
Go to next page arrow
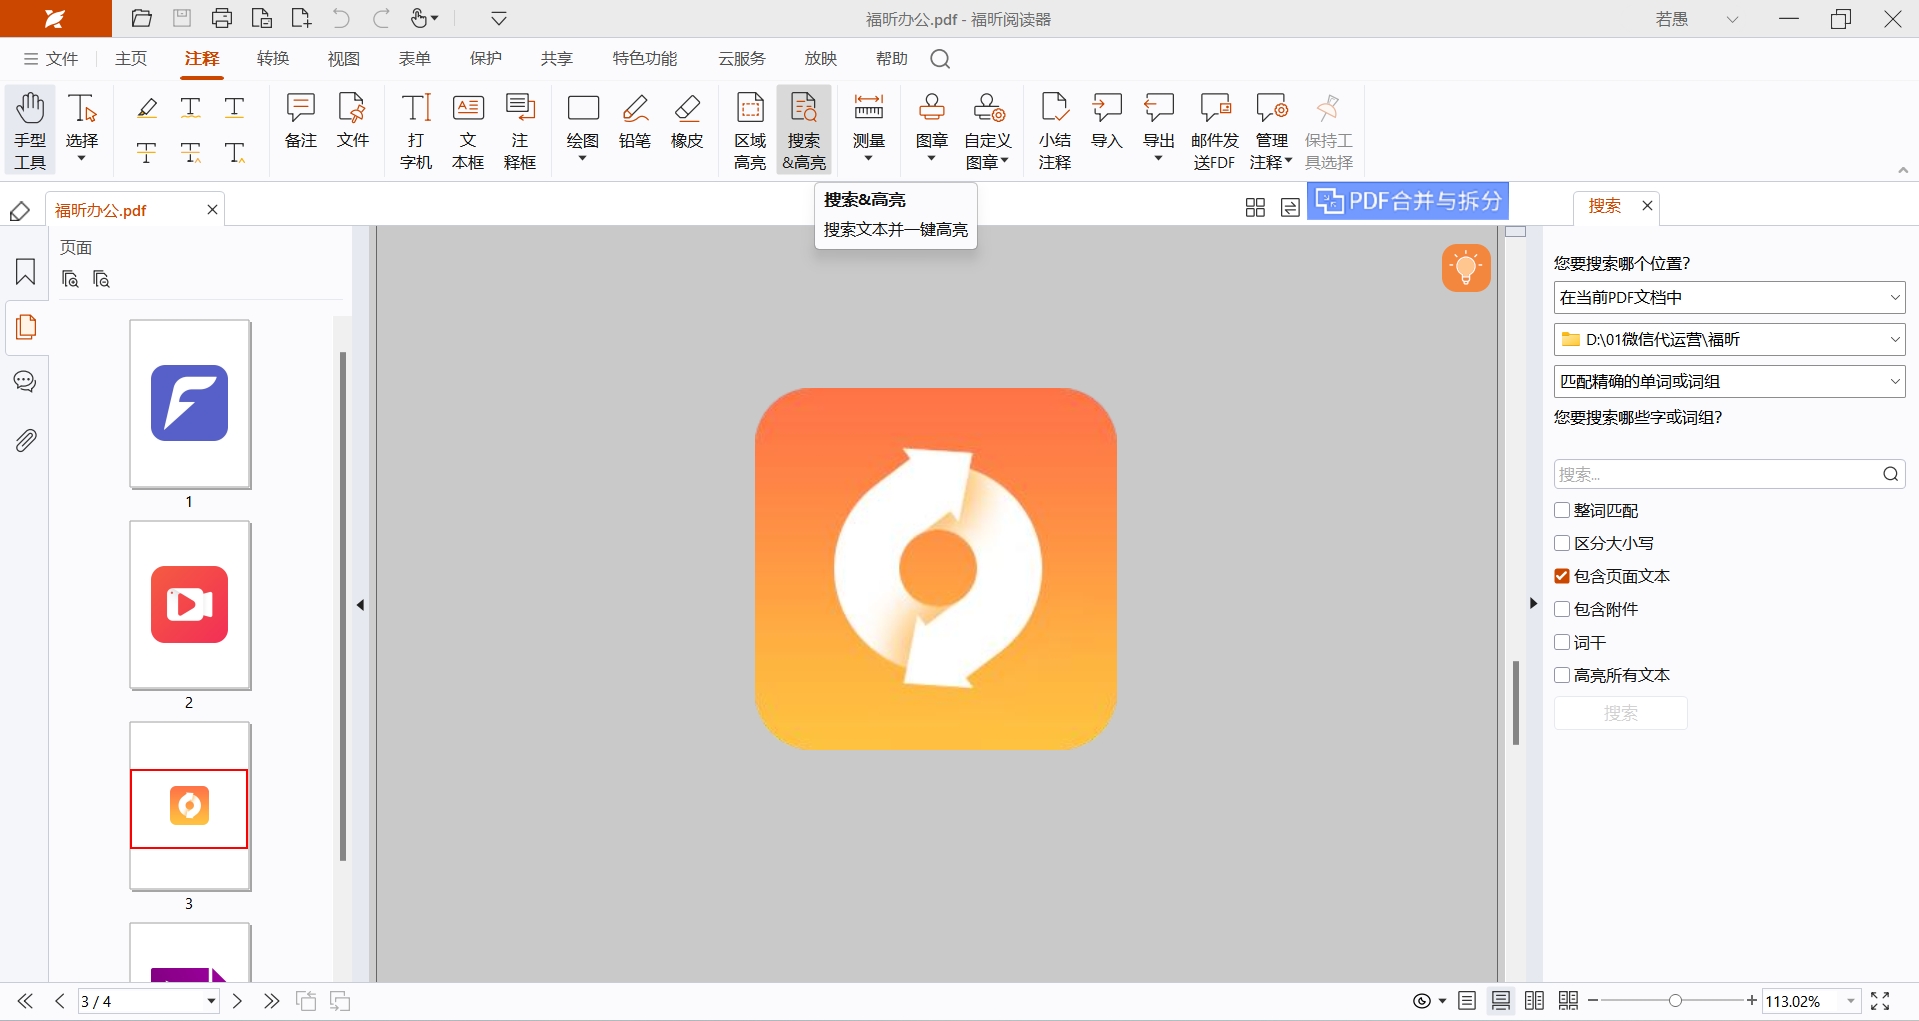point(237,1001)
